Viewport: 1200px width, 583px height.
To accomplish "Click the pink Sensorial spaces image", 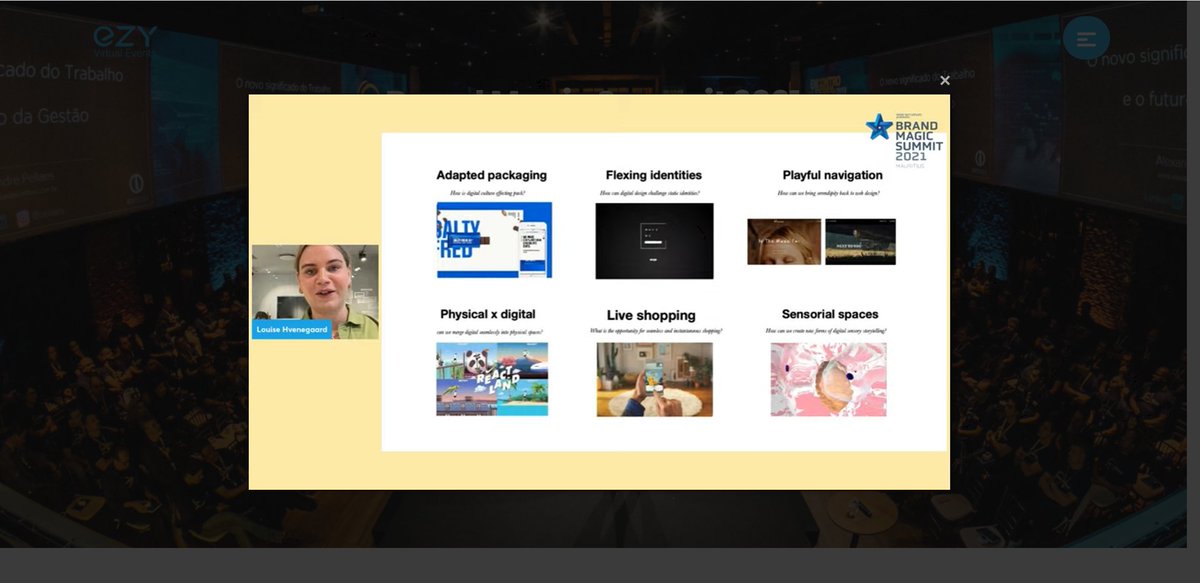I will (x=829, y=379).
